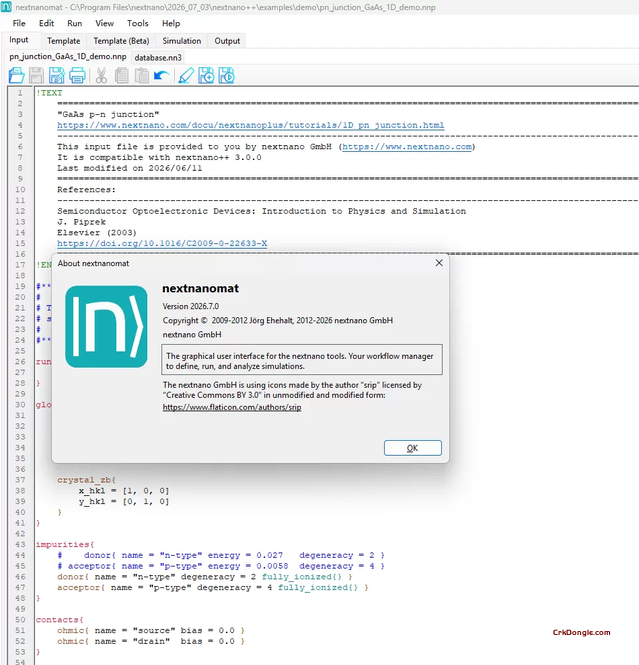
Task: Select the pn_junction_GaAs_1D_demo.nnp file tab
Action: click(x=68, y=56)
